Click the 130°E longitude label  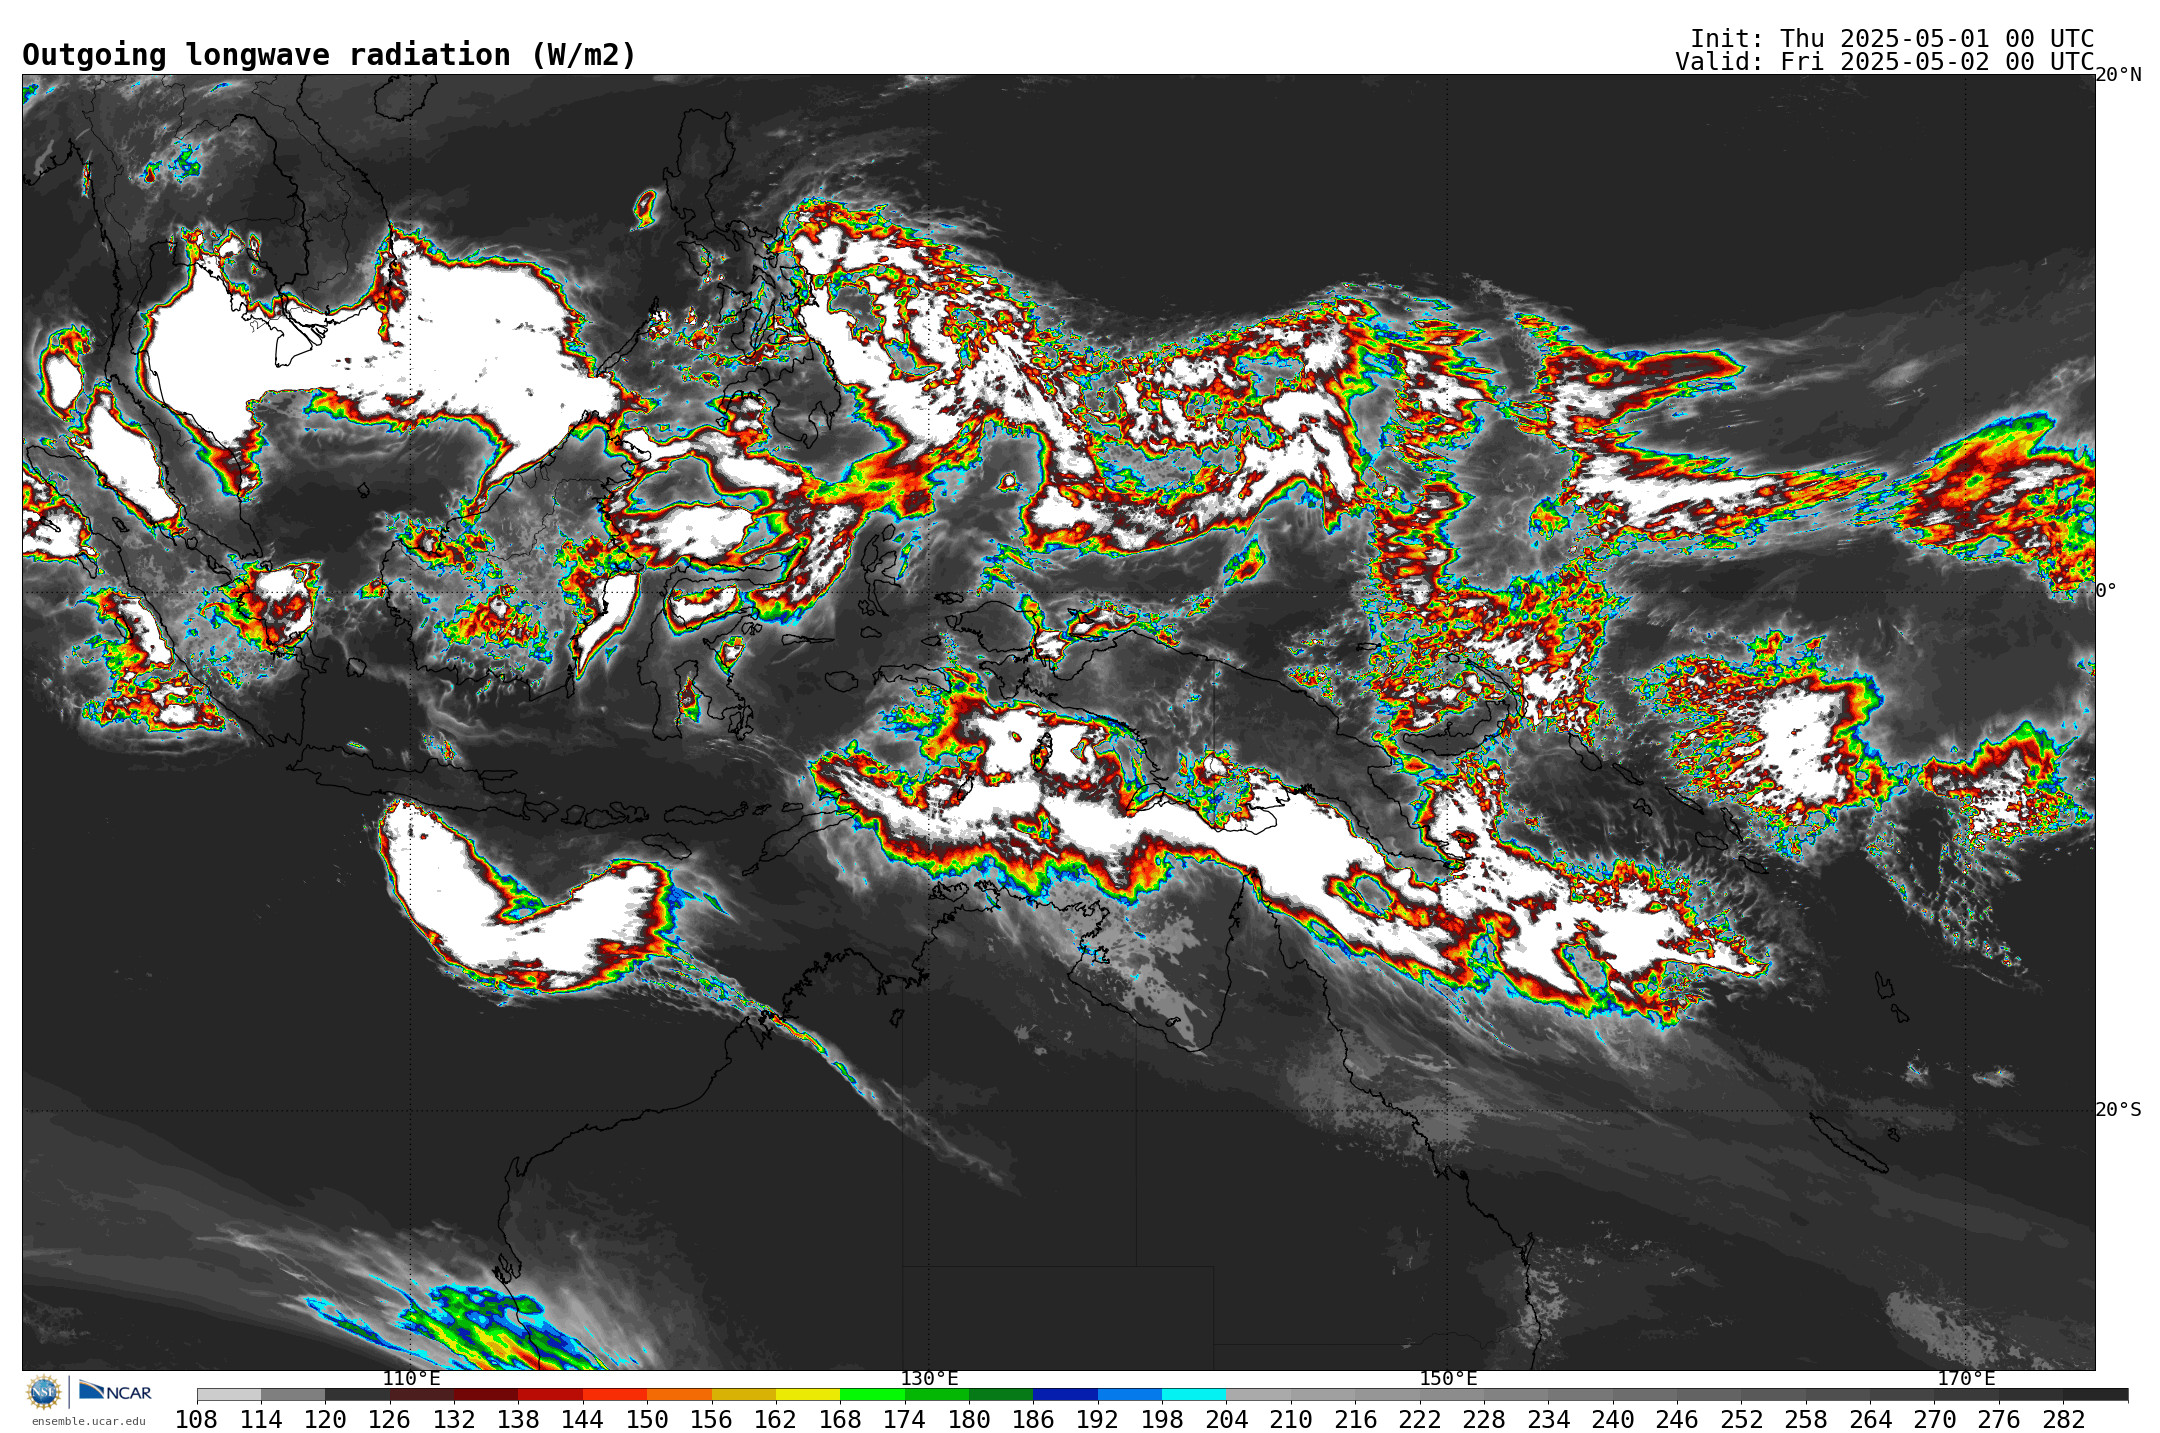pos(929,1379)
